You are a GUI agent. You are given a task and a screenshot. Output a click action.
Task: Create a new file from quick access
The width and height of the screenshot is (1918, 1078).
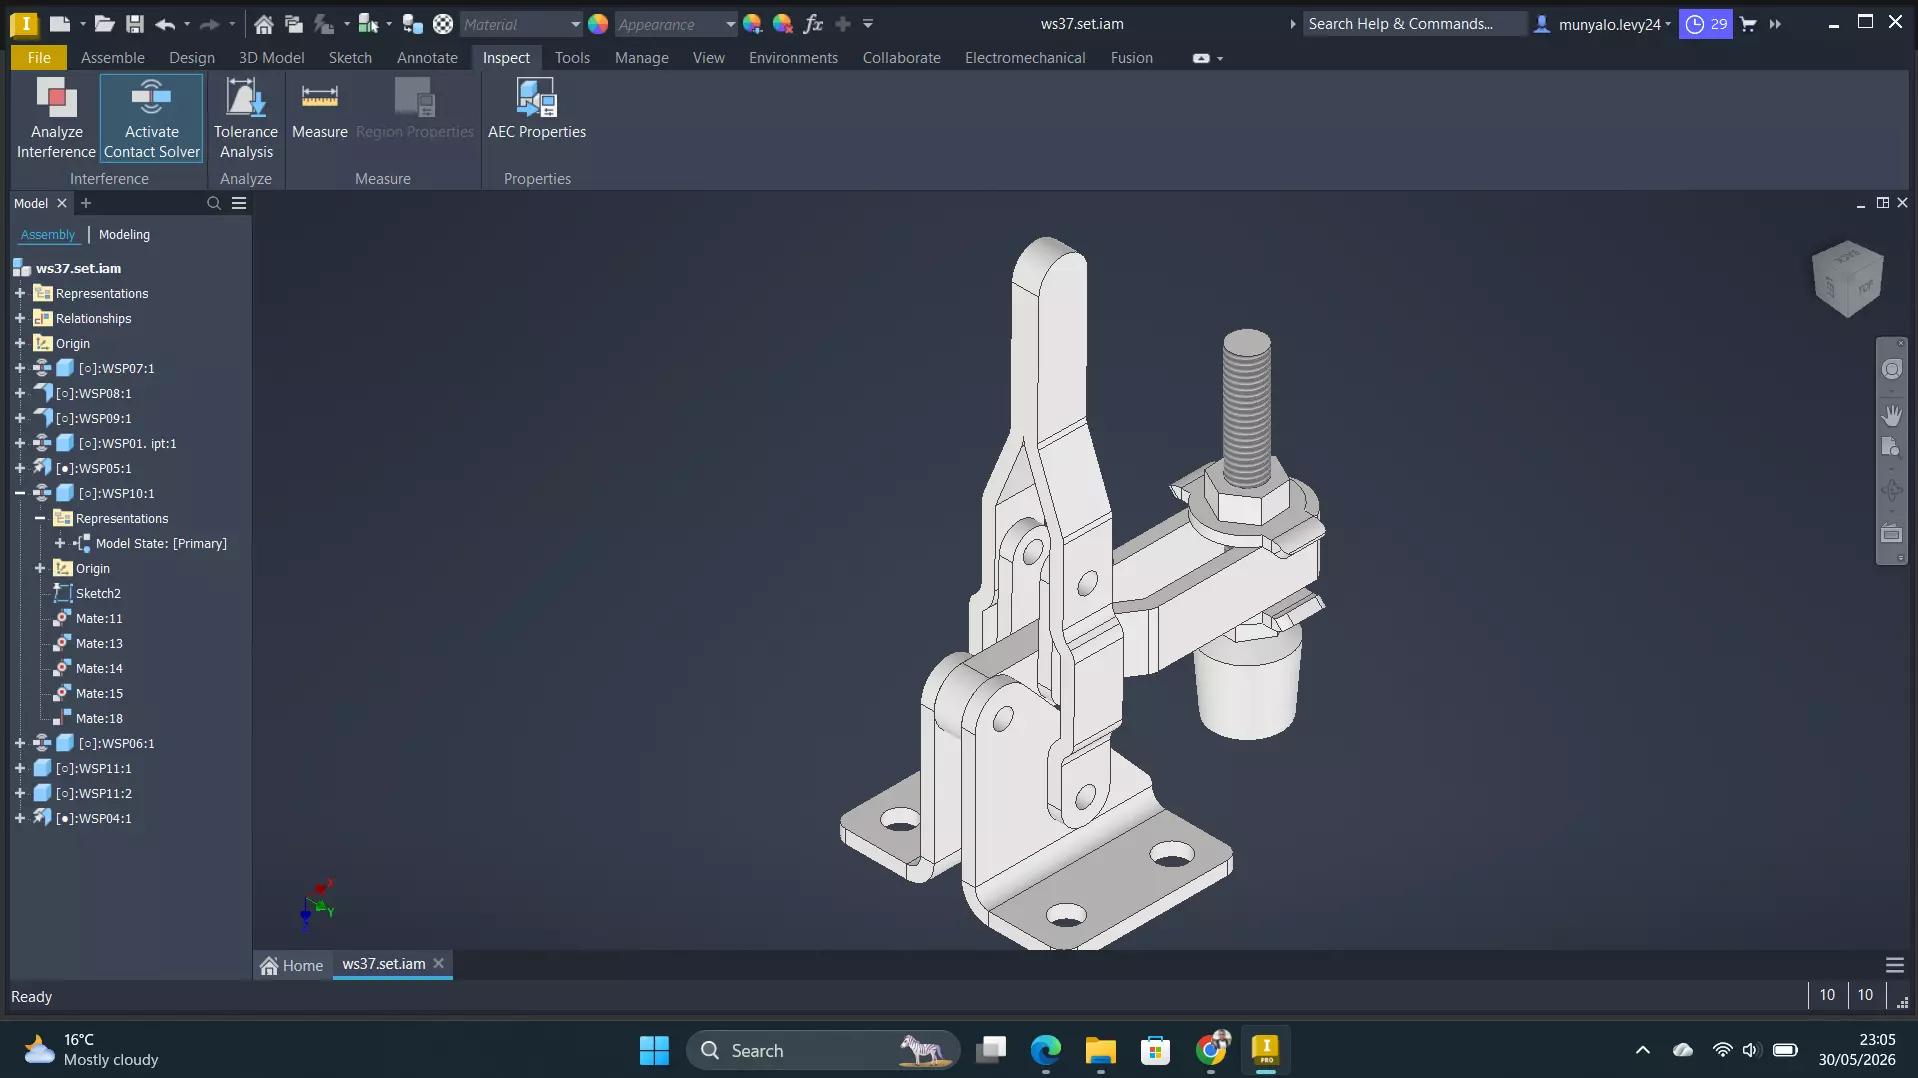[60, 24]
